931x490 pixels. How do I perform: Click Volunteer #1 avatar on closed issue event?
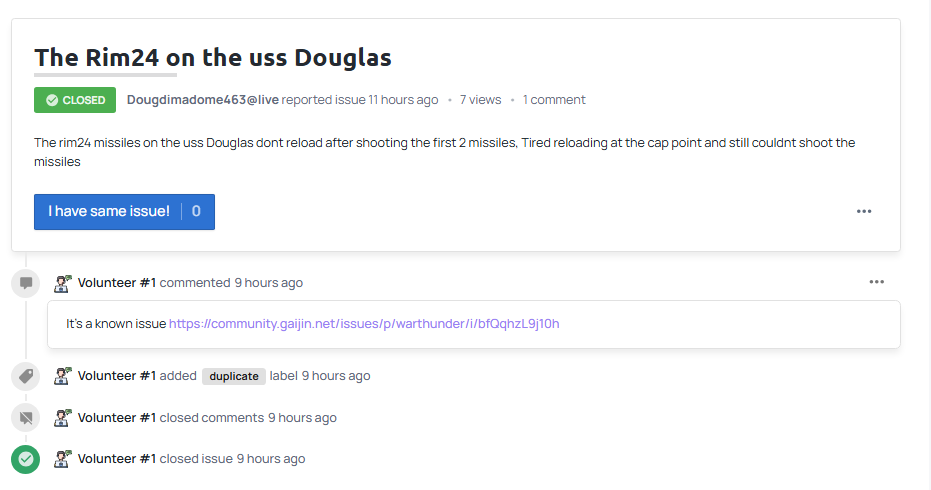point(62,459)
